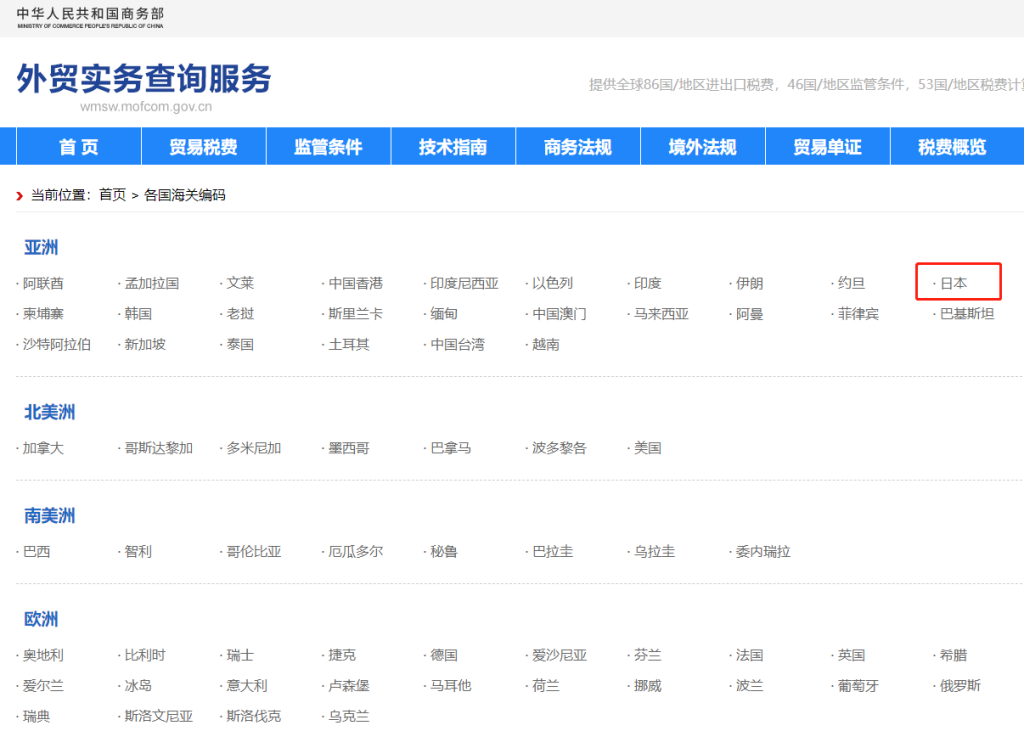Select the country 哥斯达黎加
Image resolution: width=1024 pixels, height=748 pixels.
pyautogui.click(x=159, y=448)
